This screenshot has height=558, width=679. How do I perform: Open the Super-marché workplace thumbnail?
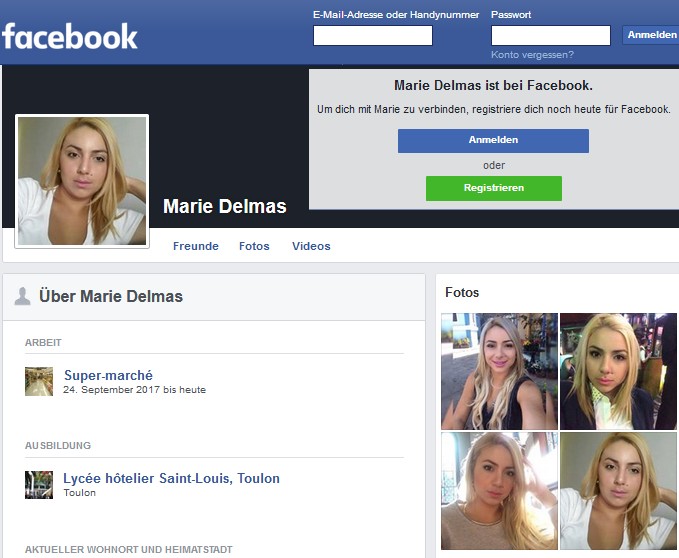coord(39,381)
